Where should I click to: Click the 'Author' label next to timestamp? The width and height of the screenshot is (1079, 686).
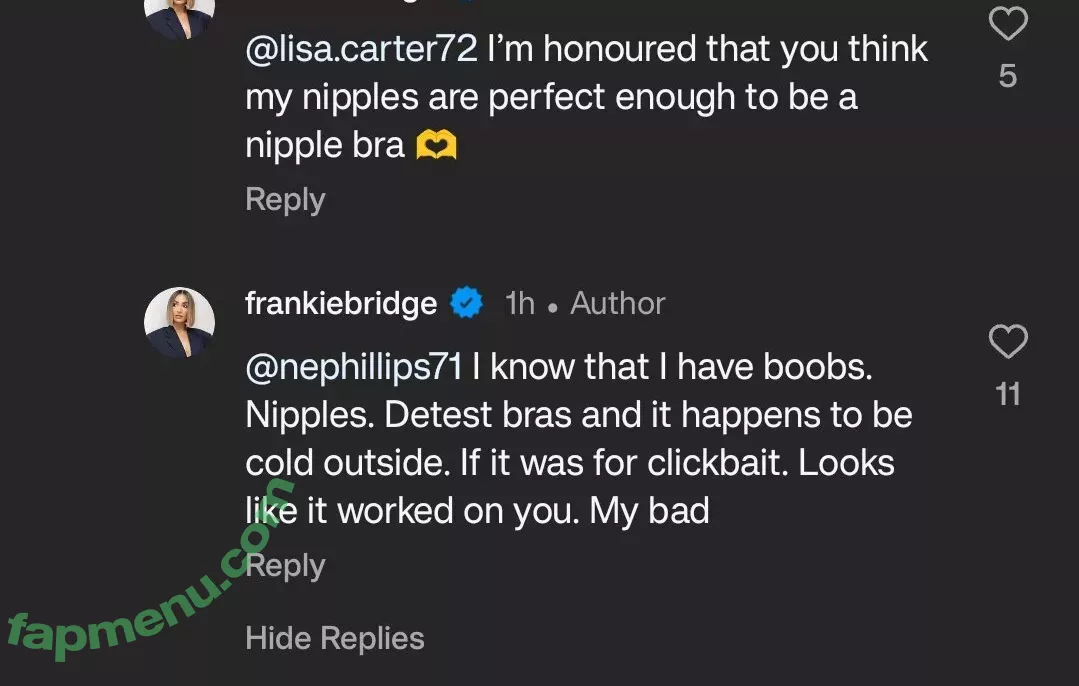[x=617, y=304]
